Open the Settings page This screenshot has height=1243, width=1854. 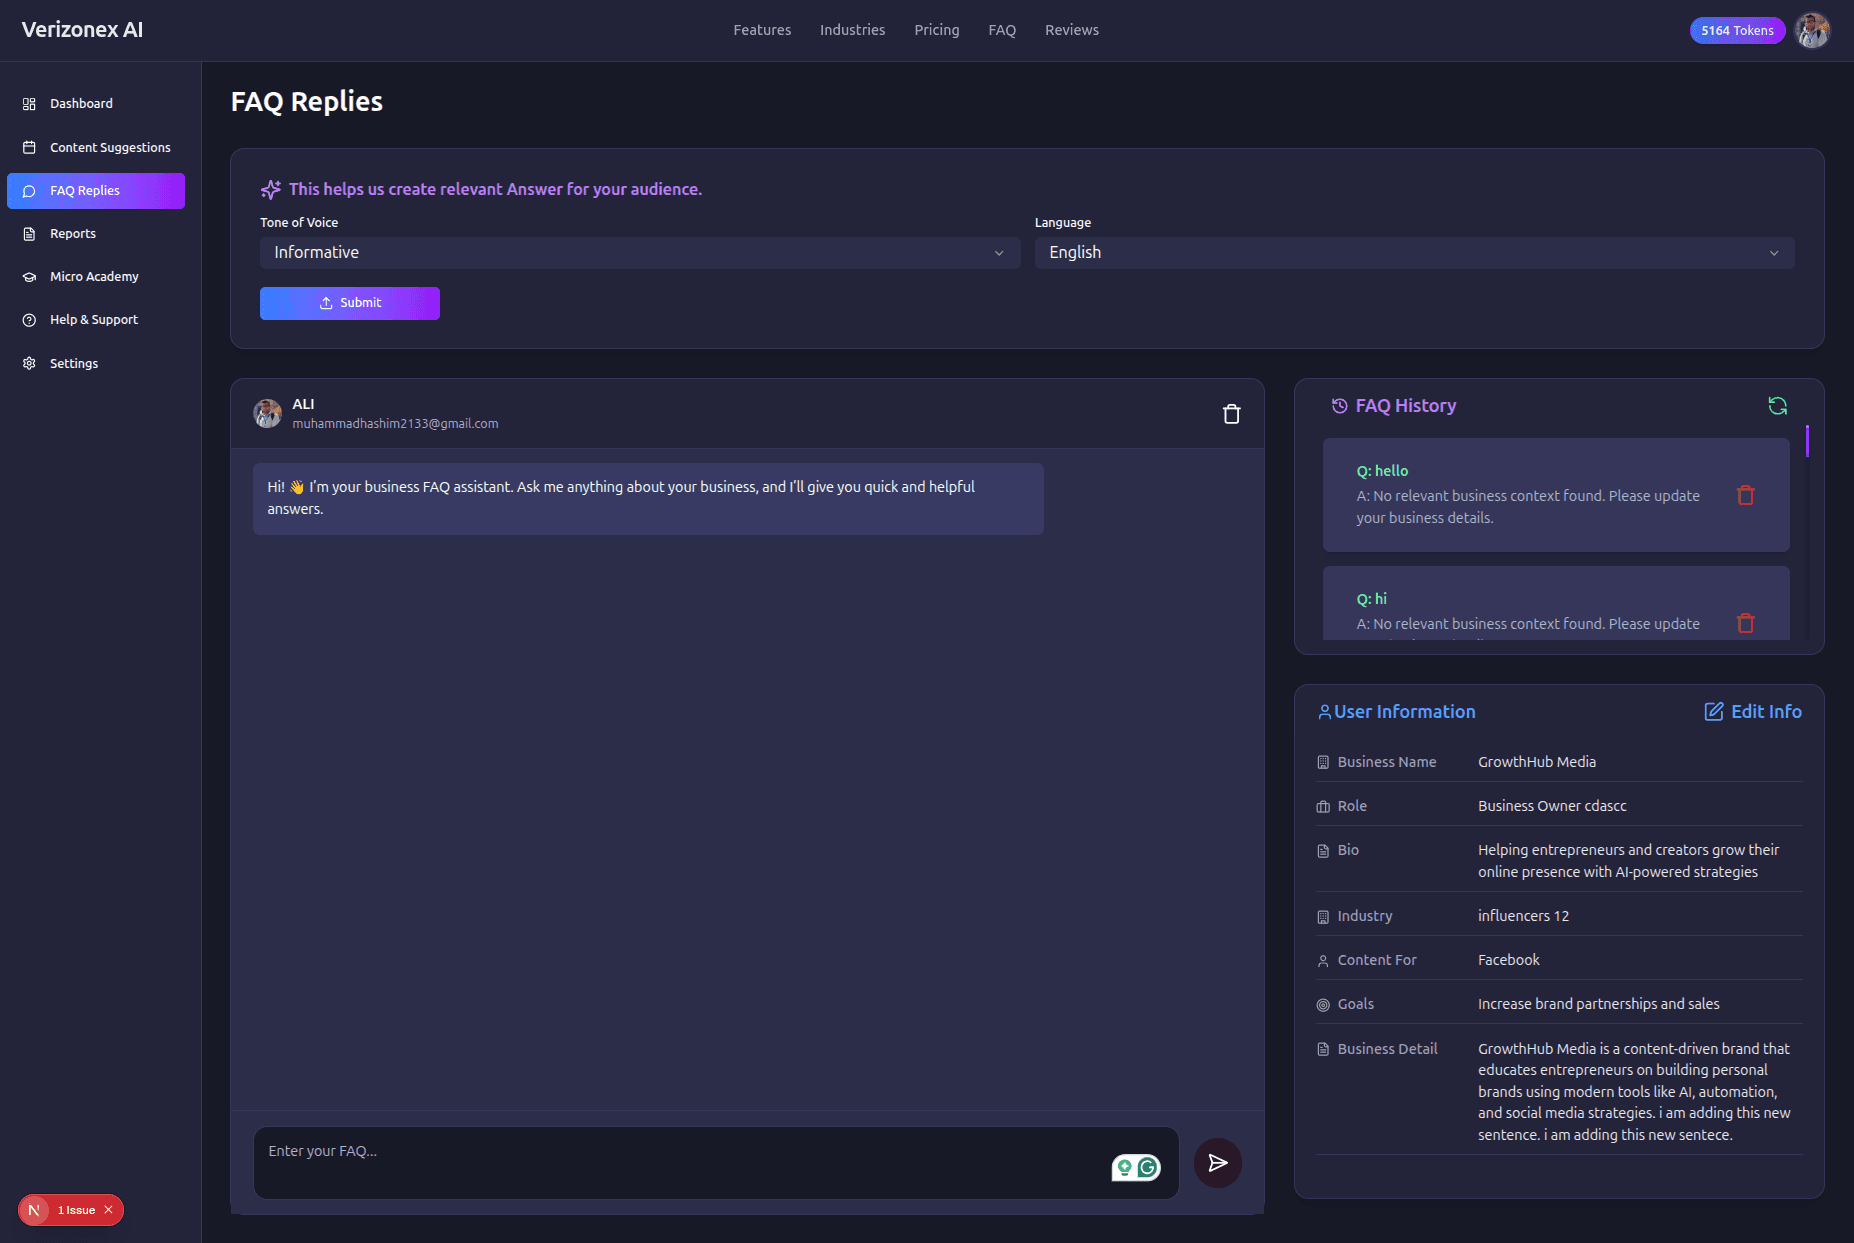[74, 364]
